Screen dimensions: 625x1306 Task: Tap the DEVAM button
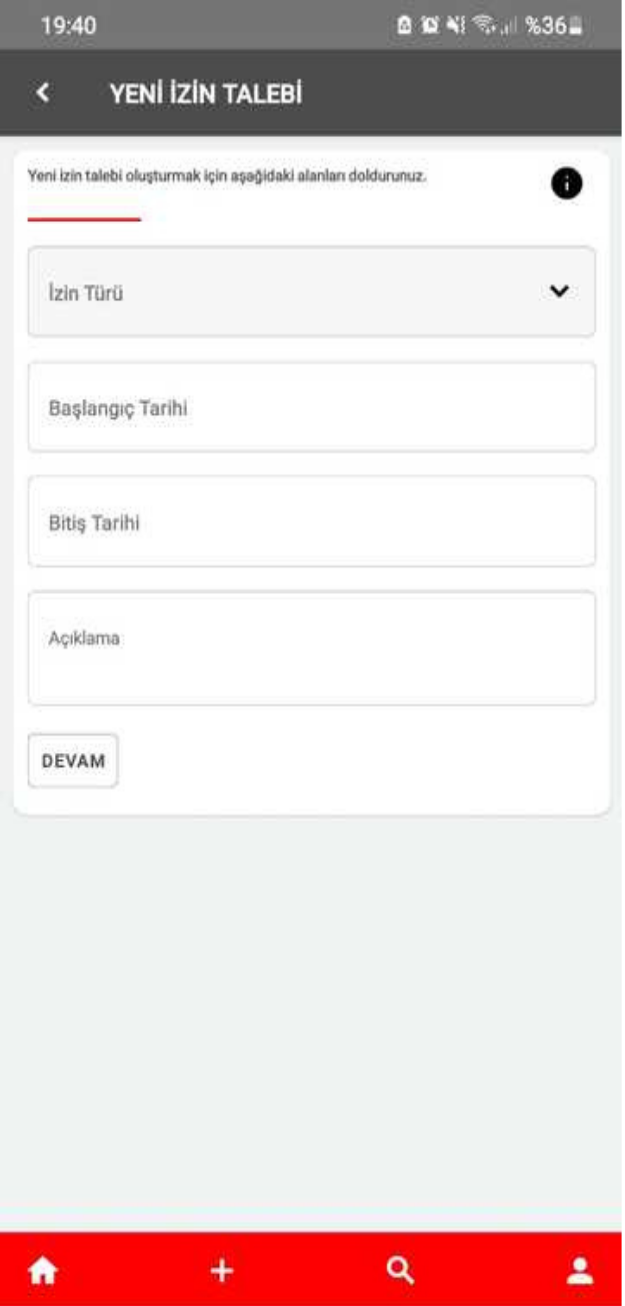(x=73, y=761)
